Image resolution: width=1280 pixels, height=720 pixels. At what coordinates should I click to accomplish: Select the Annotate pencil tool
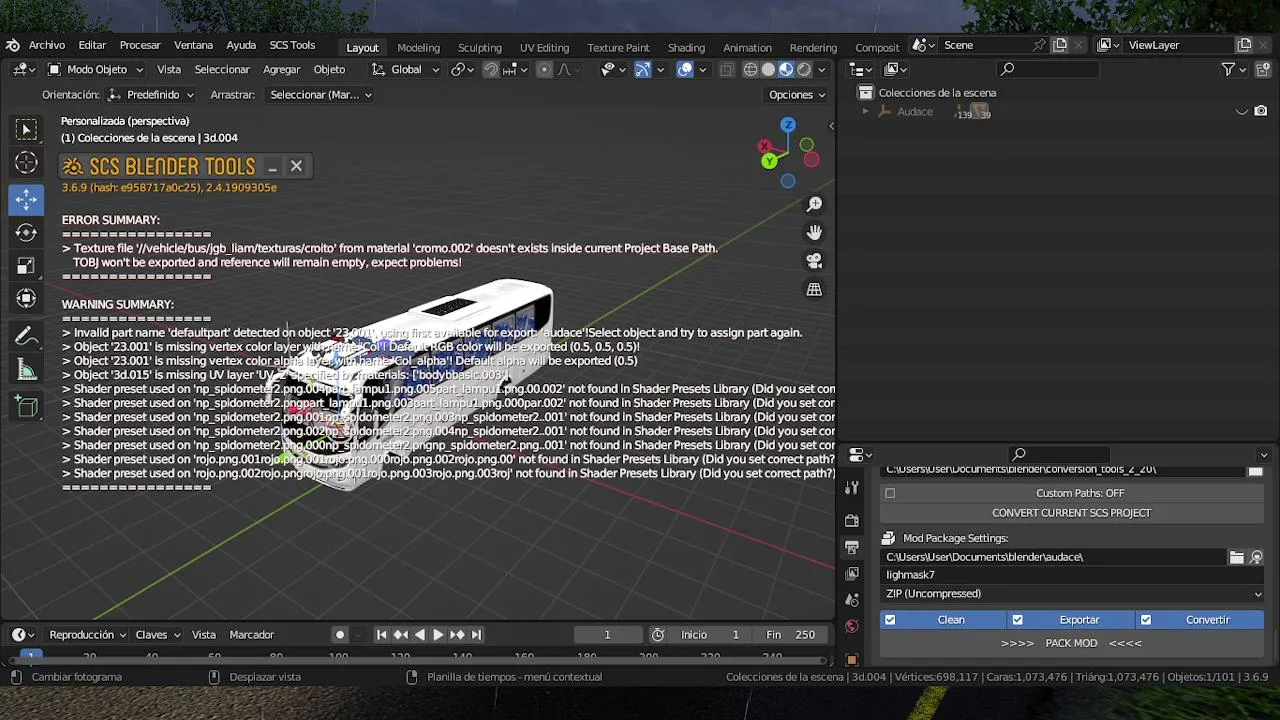[x=26, y=336]
